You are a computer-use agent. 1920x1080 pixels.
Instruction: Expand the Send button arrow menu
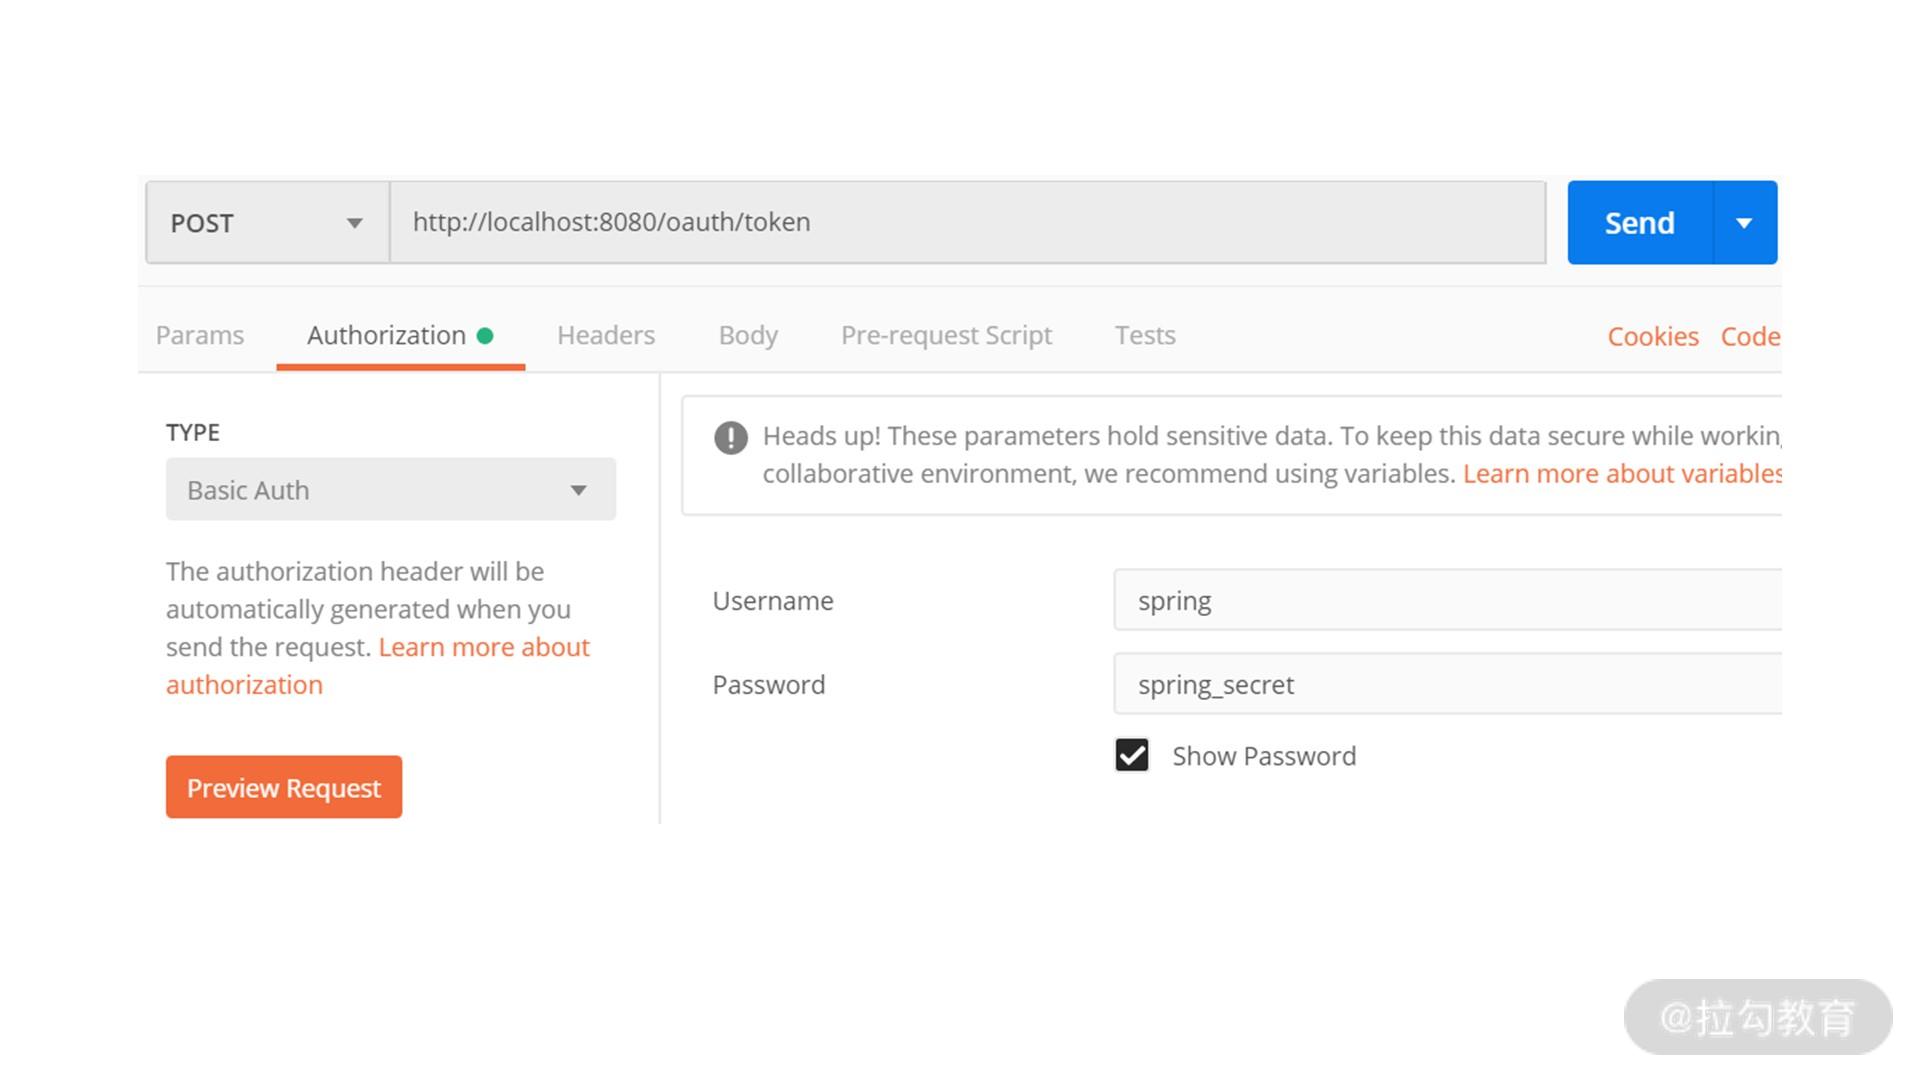(1744, 223)
